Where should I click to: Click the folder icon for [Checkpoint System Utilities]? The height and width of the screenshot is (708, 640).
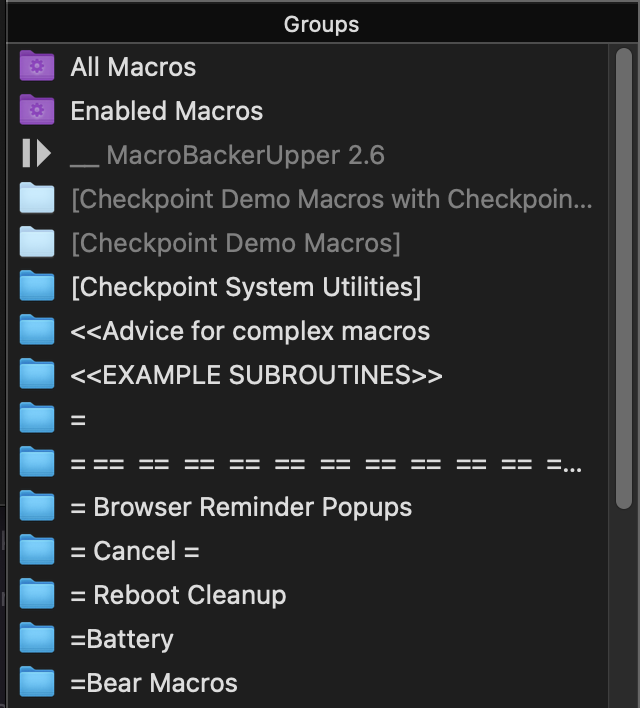(37, 286)
